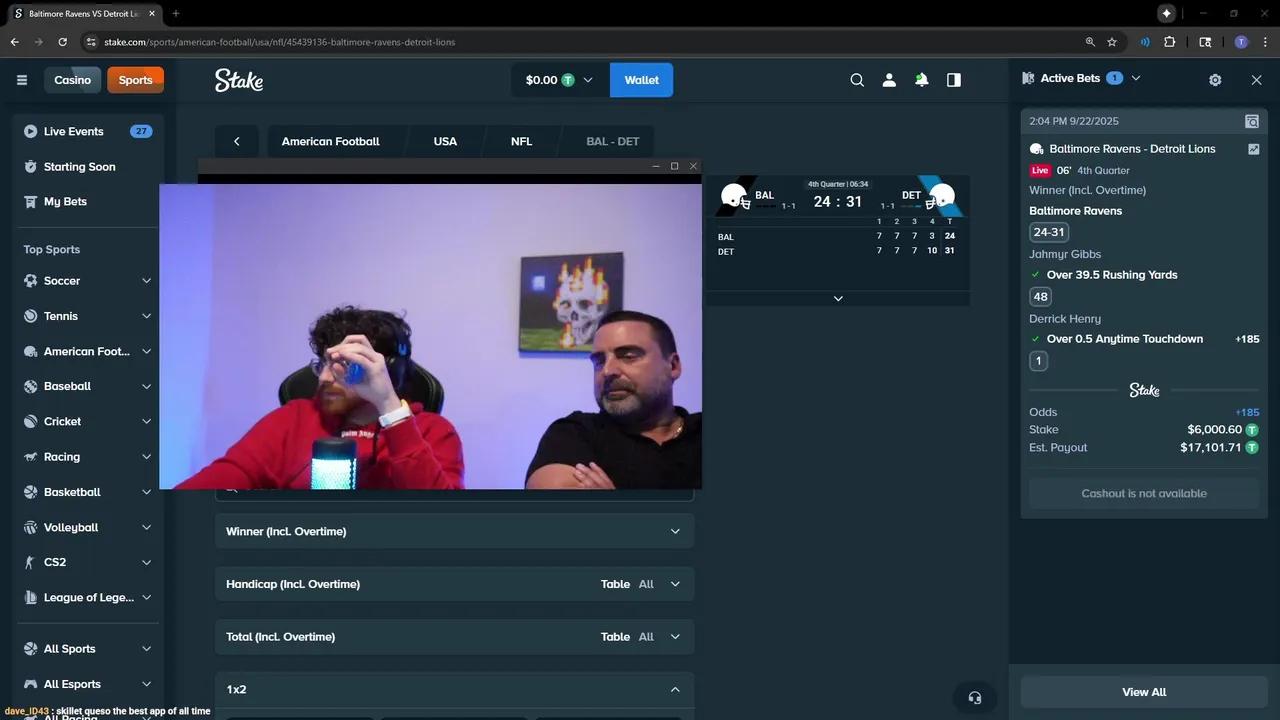Viewport: 1280px width, 720px height.
Task: Switch Handicap market to All view
Action: point(646,584)
